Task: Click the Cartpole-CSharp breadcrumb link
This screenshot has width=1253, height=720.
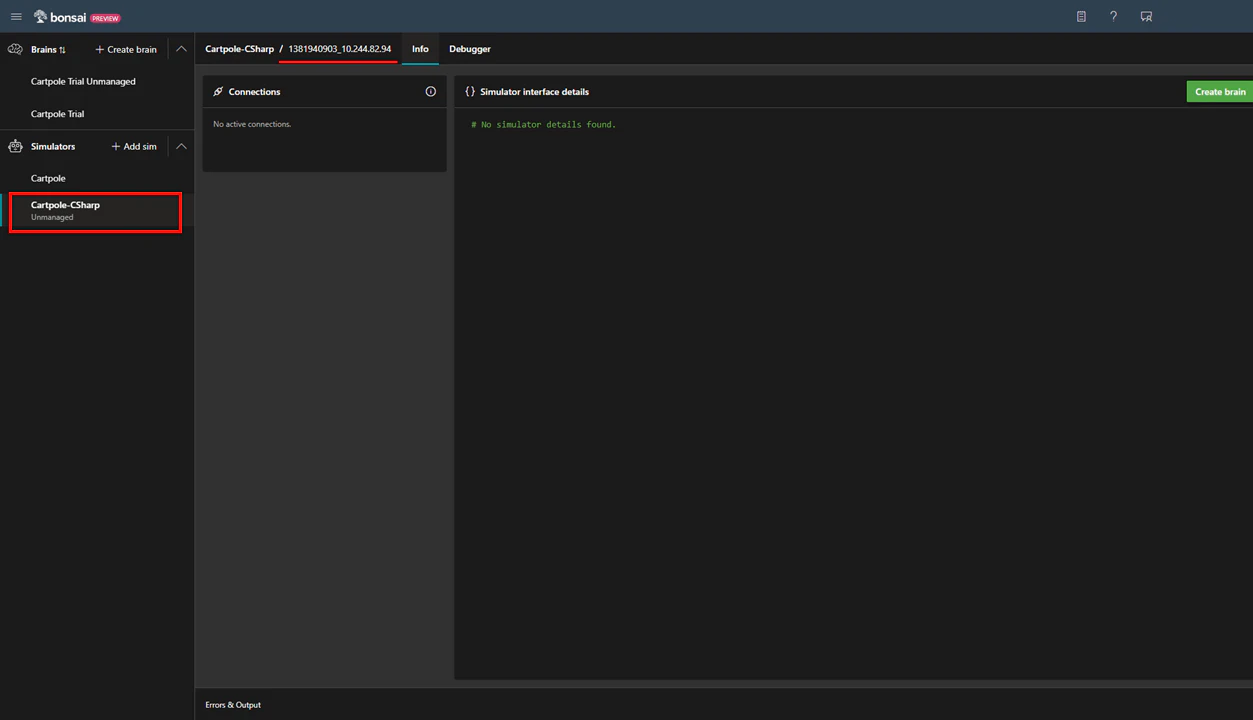Action: [x=239, y=49]
